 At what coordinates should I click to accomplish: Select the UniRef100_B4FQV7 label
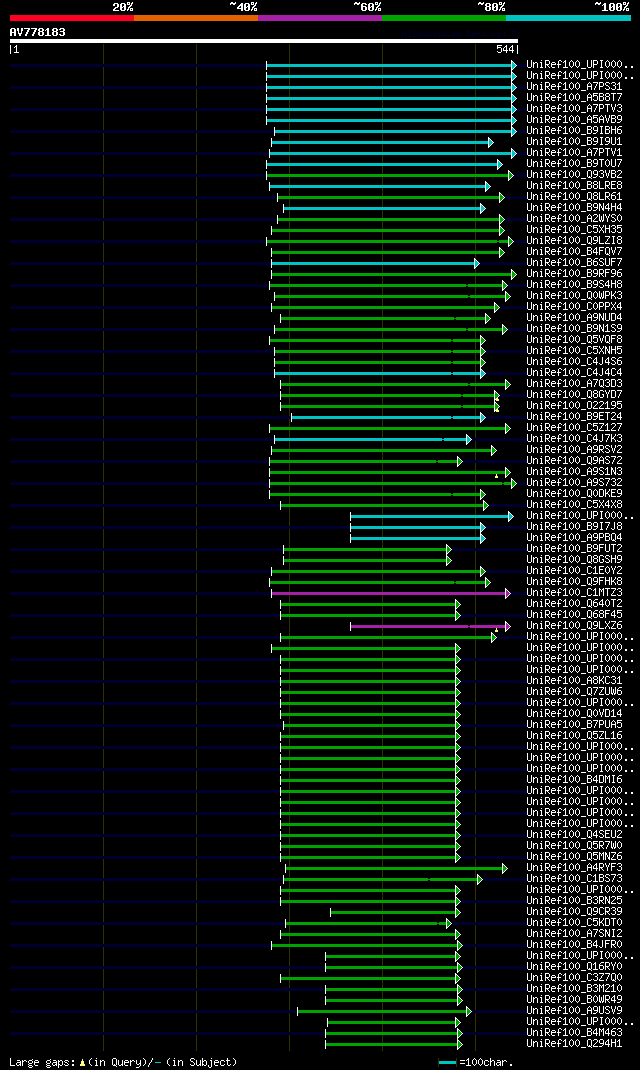click(x=574, y=252)
